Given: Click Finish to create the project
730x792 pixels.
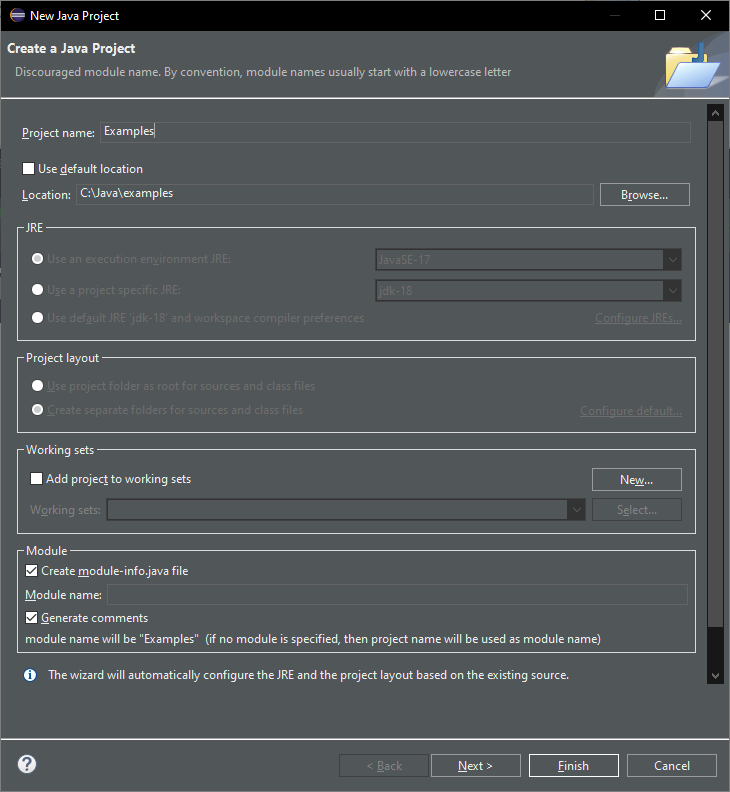Looking at the screenshot, I should point(573,766).
